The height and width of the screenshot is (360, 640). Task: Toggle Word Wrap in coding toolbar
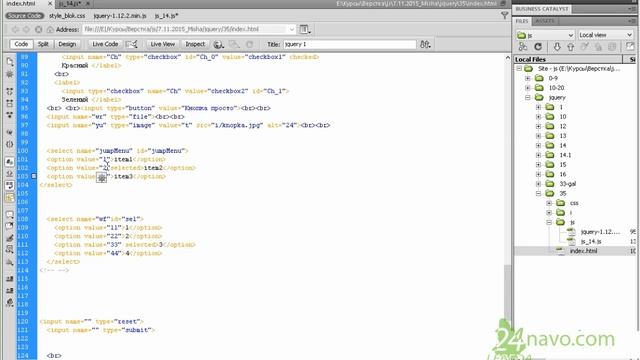[x=10, y=185]
